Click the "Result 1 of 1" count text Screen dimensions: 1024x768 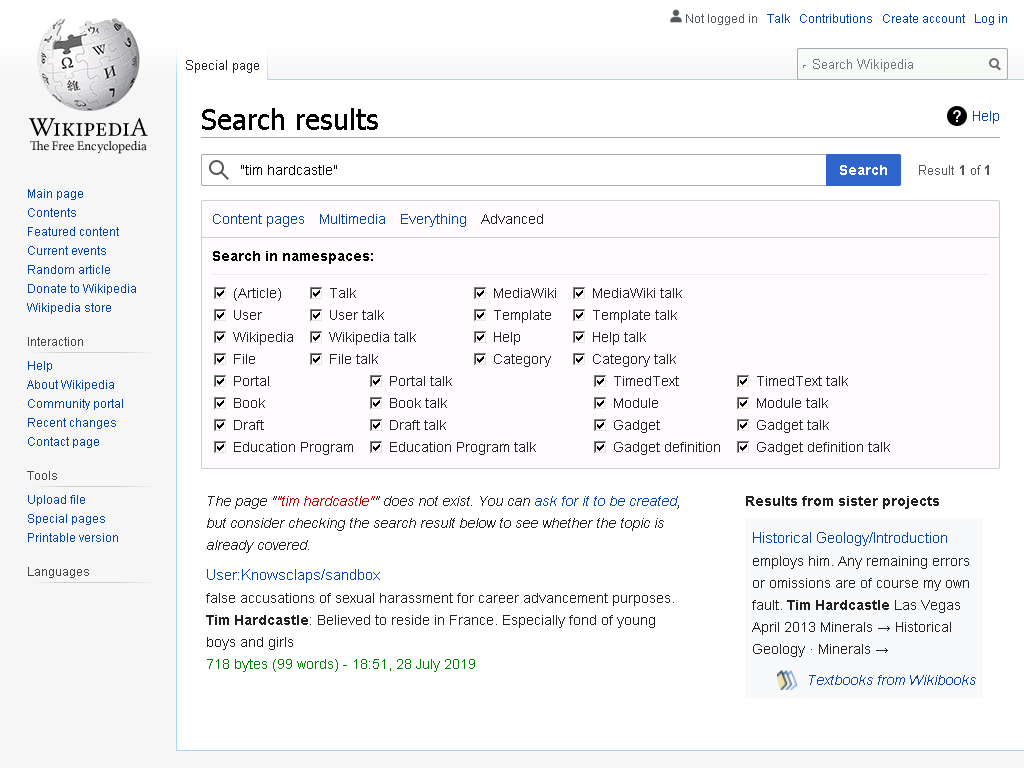(954, 170)
